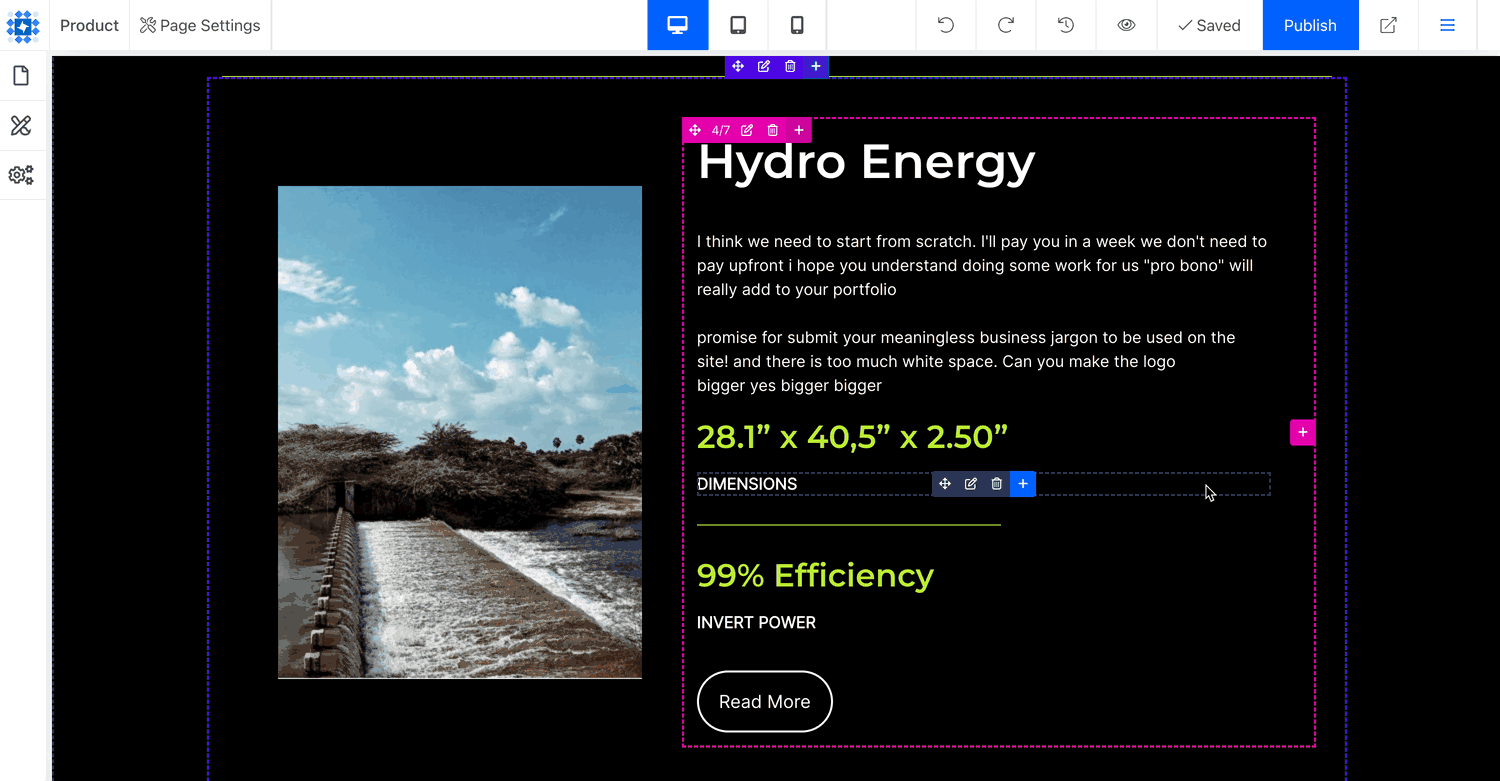1500x781 pixels.
Task: Publish the page
Action: coord(1310,25)
